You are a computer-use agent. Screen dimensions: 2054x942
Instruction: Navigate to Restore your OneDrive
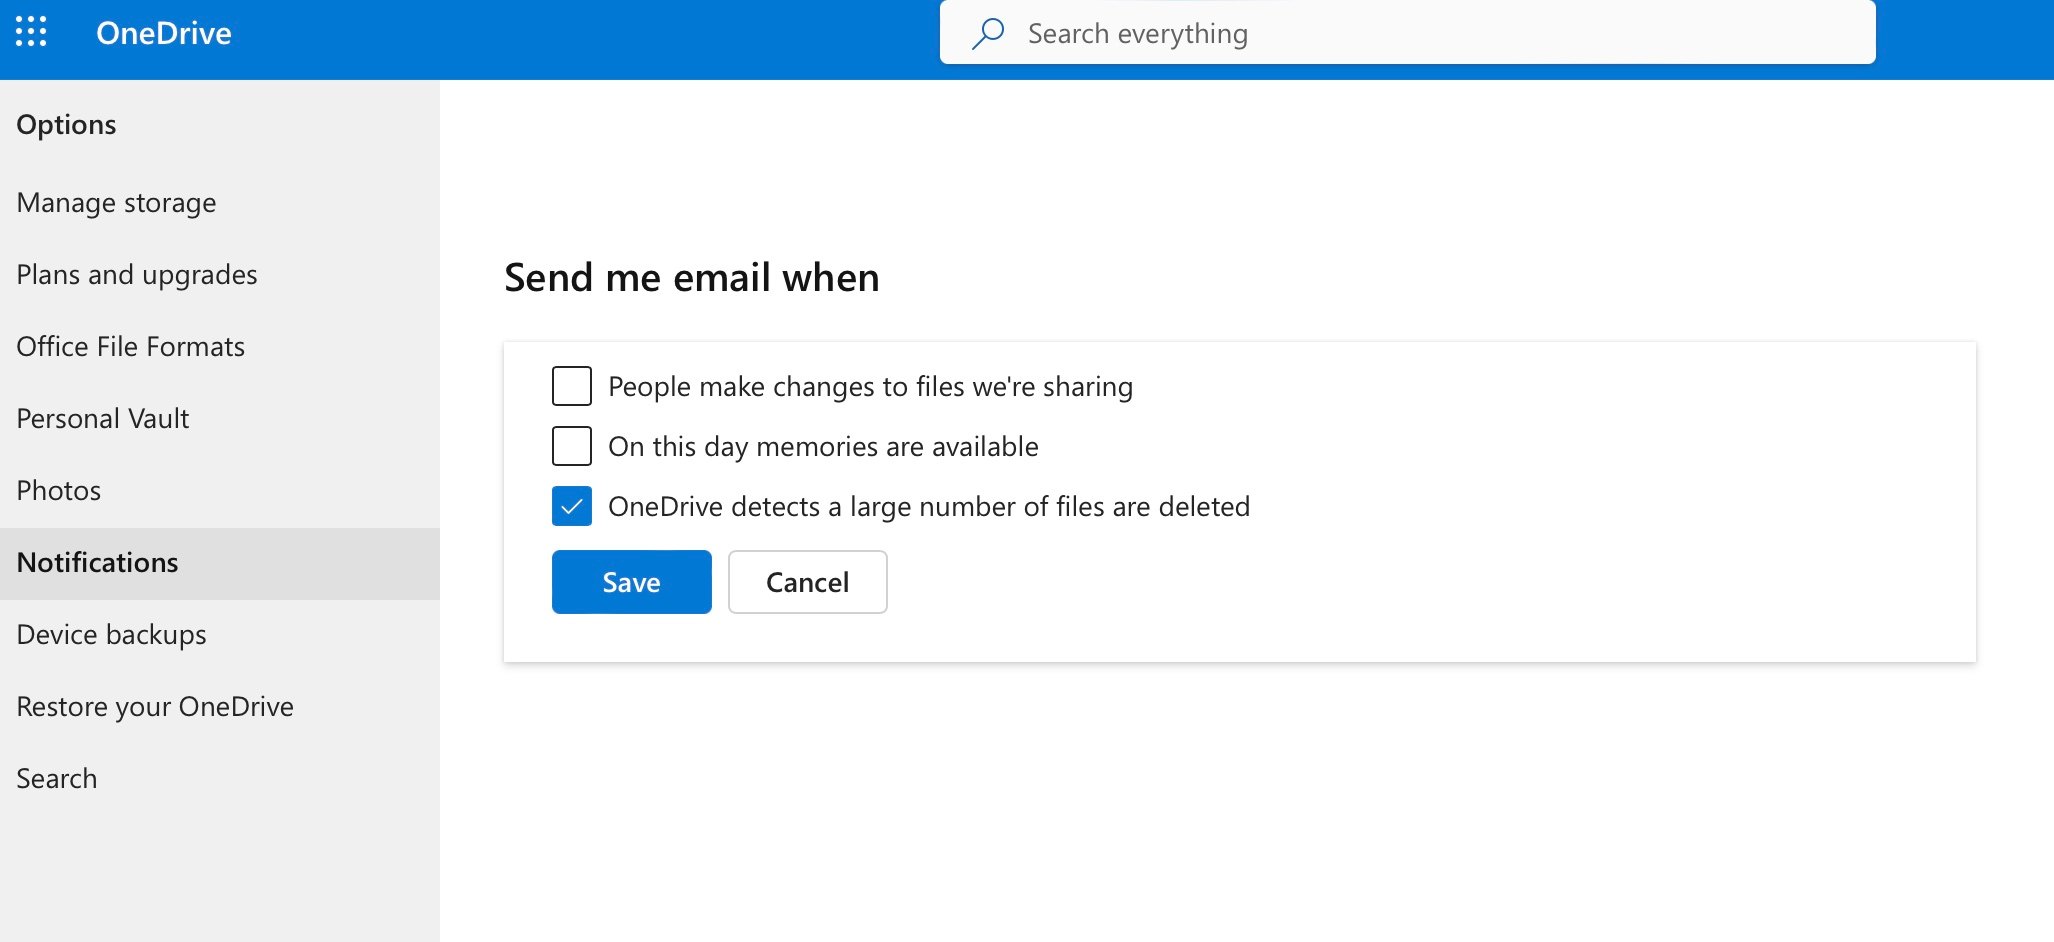(x=155, y=707)
